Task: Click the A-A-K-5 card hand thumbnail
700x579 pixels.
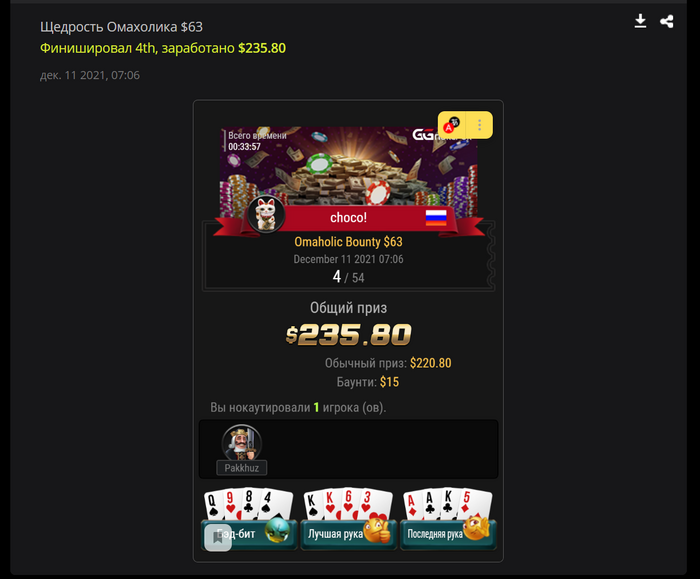Action: [448, 504]
